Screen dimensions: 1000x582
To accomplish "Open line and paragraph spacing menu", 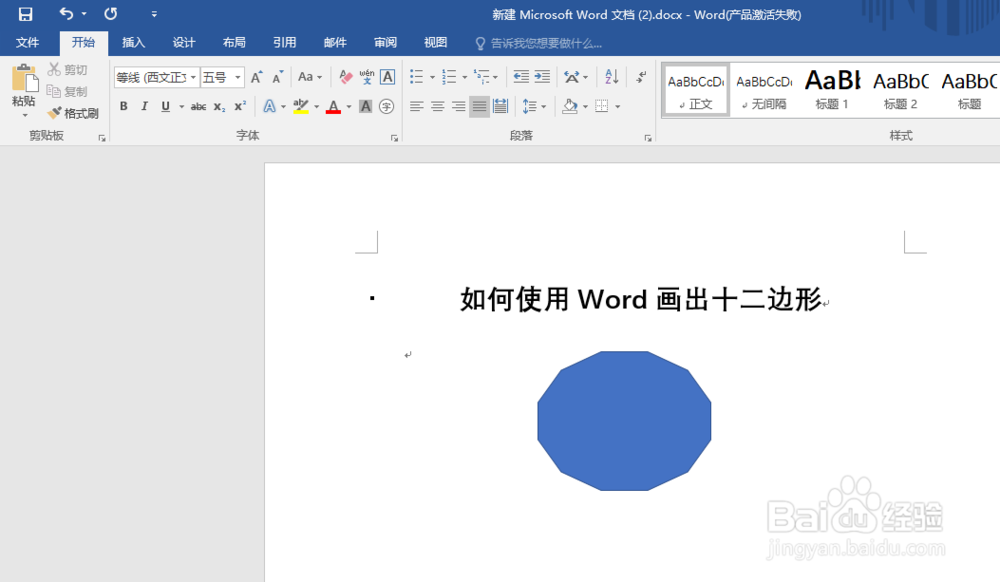I will tap(534, 106).
